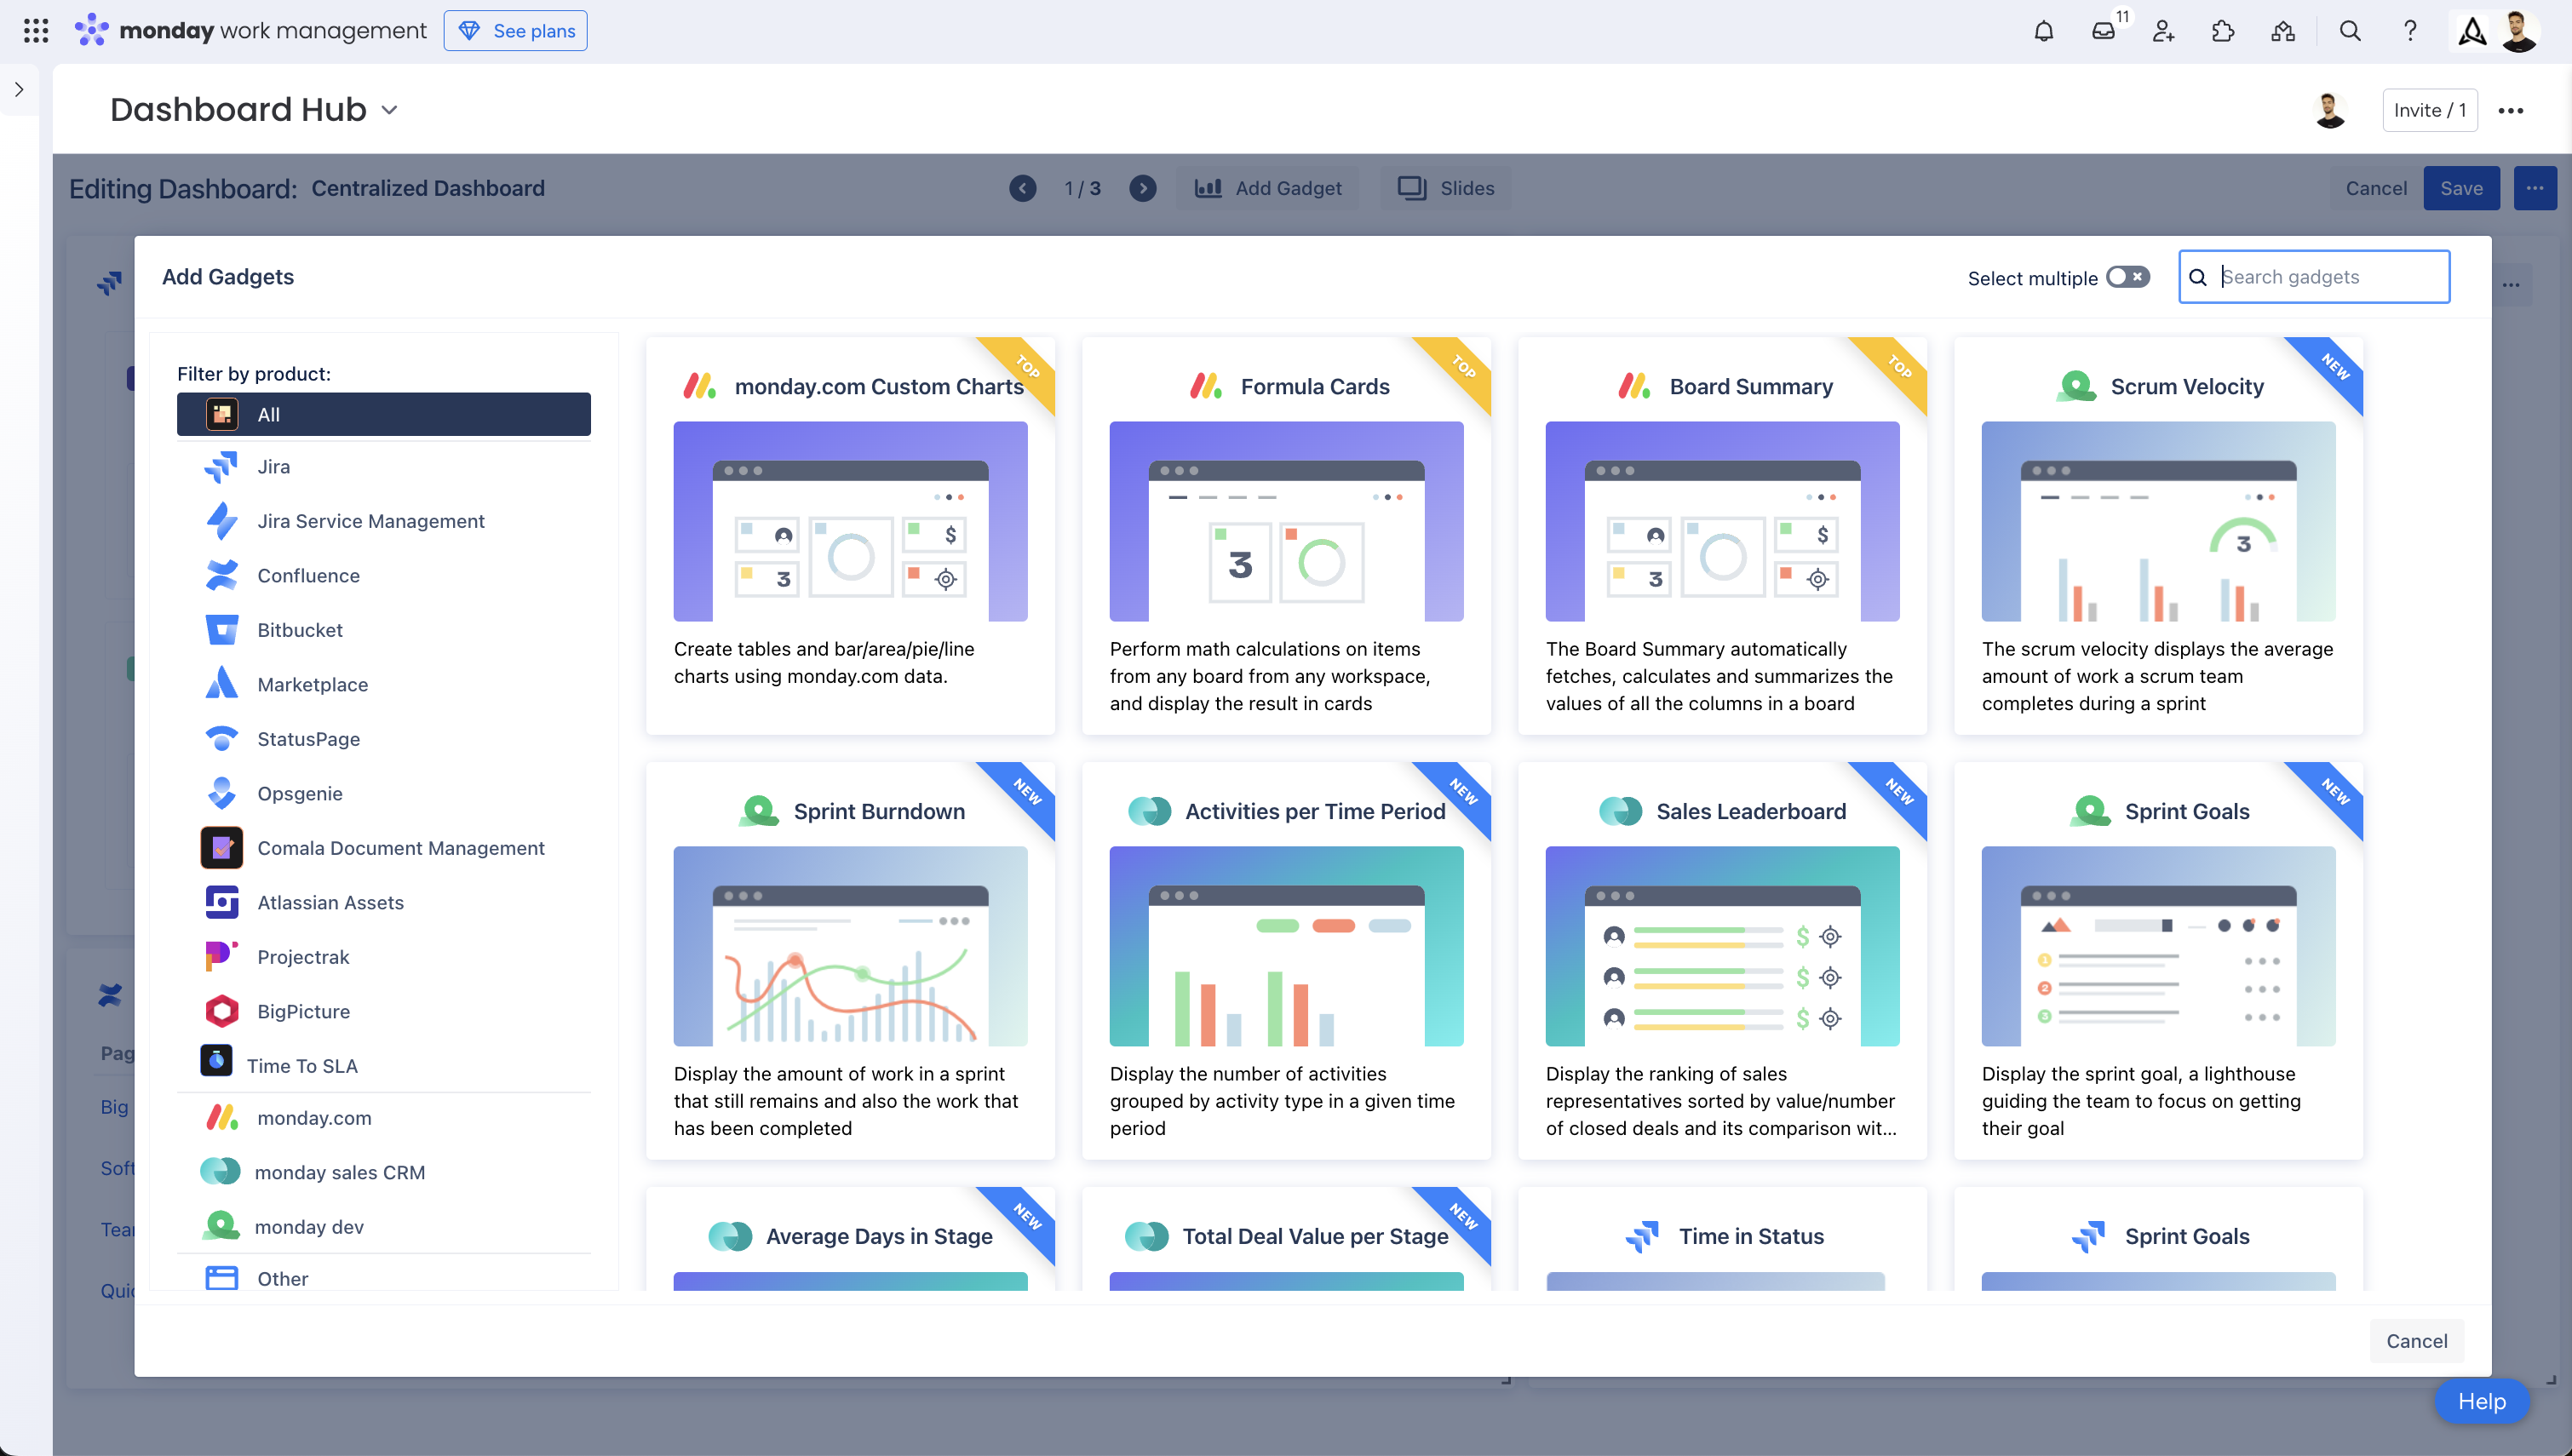Click the monday dev filter icon
The width and height of the screenshot is (2572, 1456).
[222, 1226]
